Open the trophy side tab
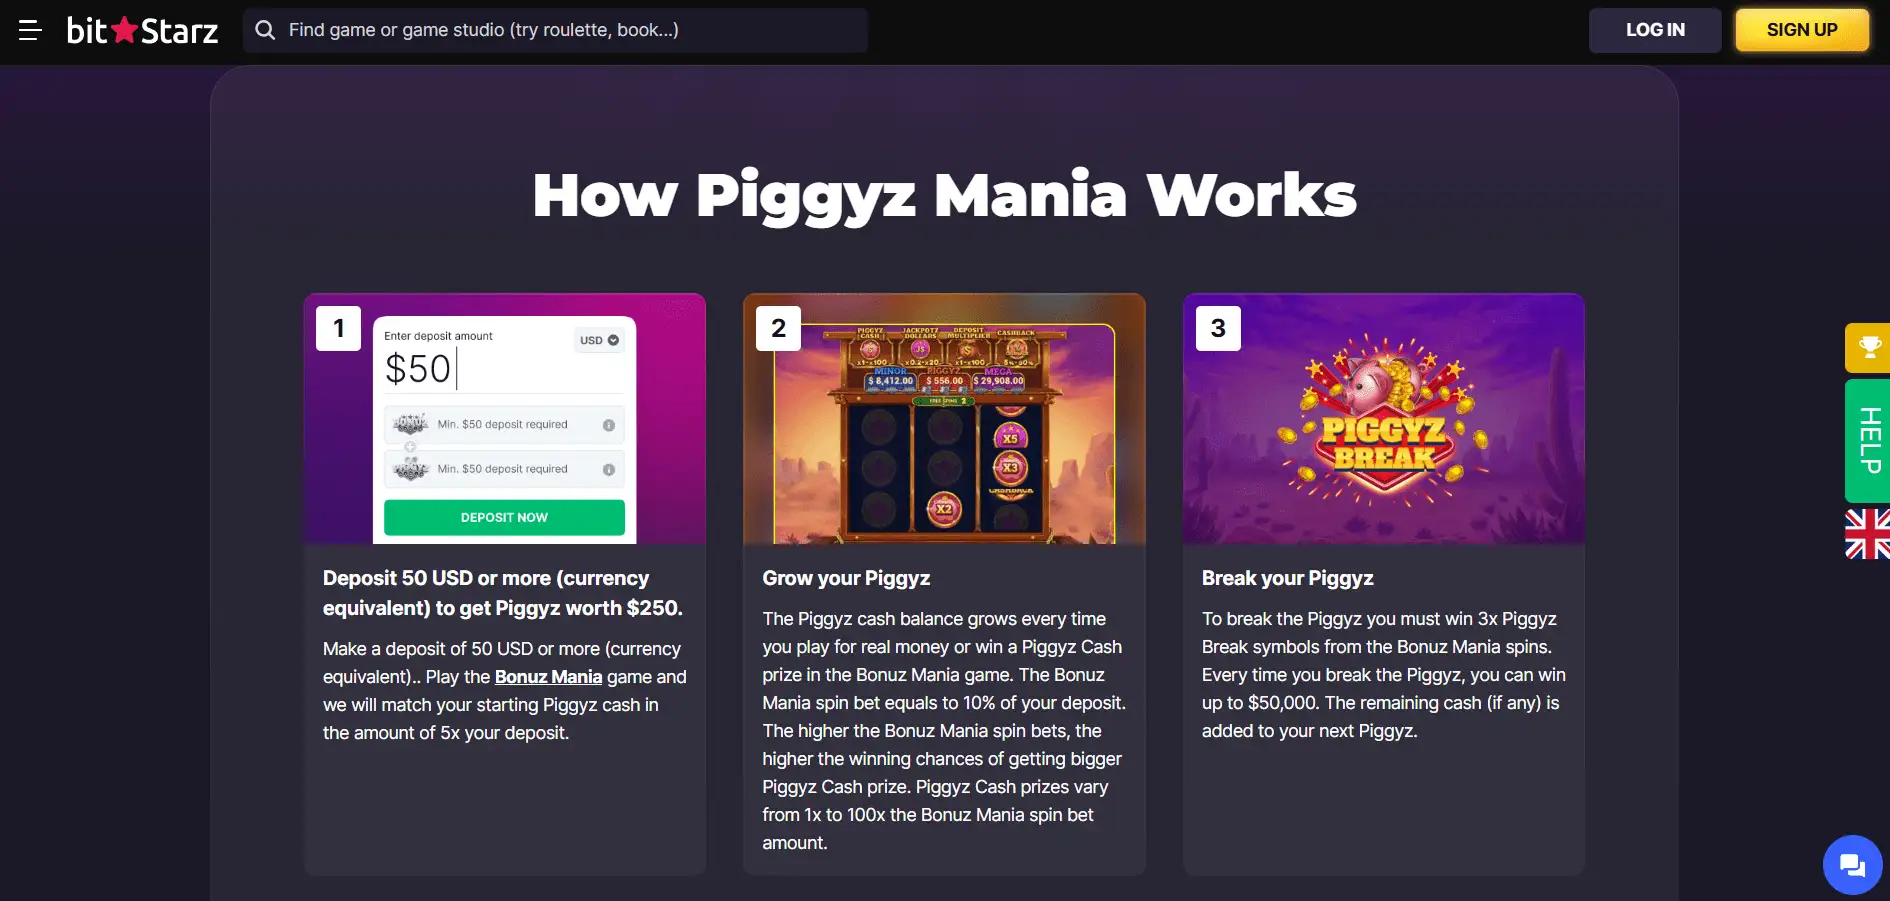The width and height of the screenshot is (1890, 901). pos(1868,348)
